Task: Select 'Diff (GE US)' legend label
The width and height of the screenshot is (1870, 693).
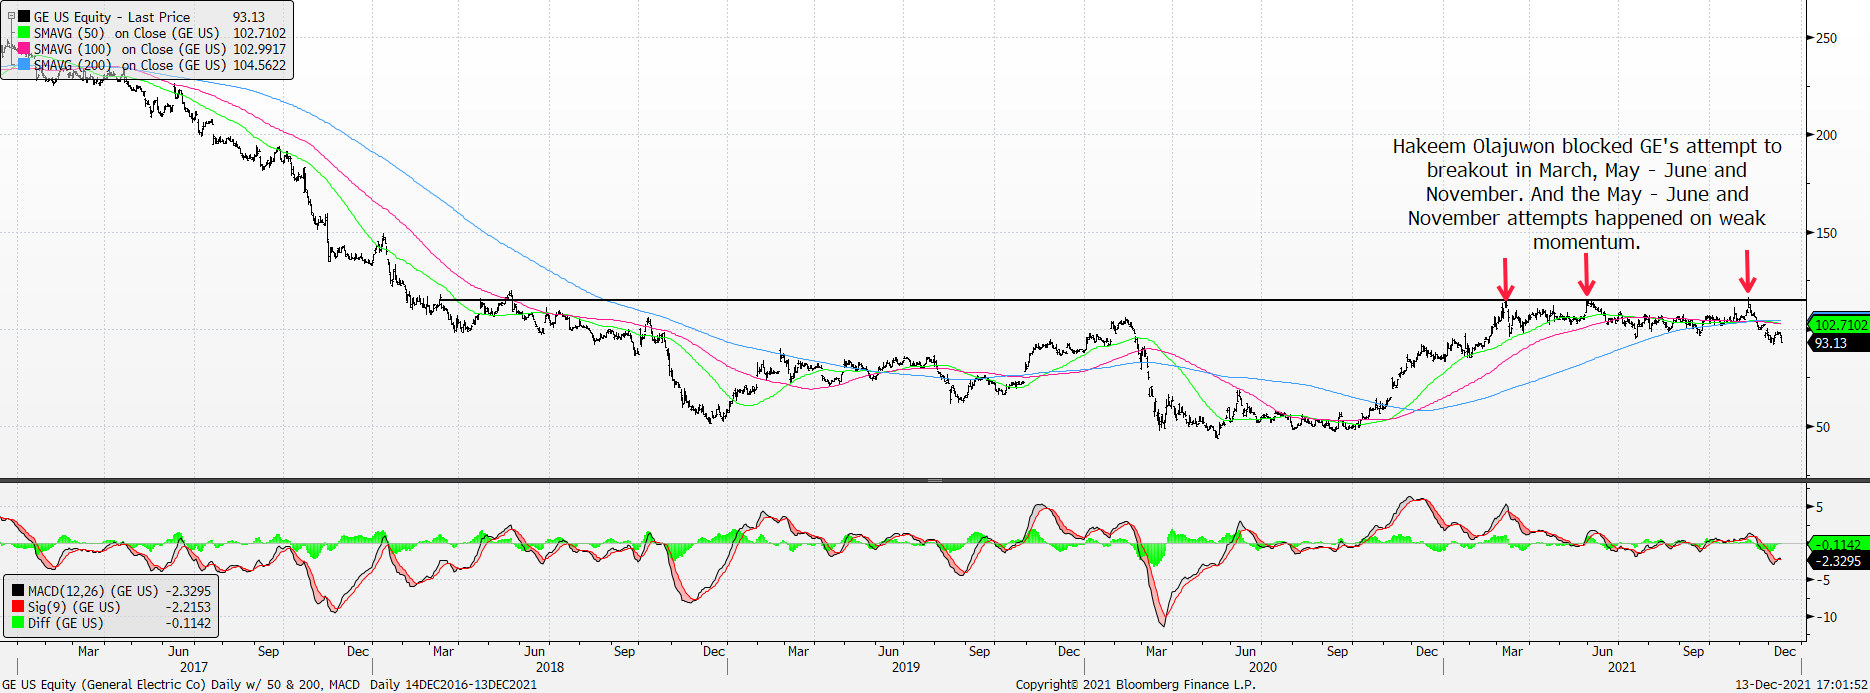Action: 66,623
